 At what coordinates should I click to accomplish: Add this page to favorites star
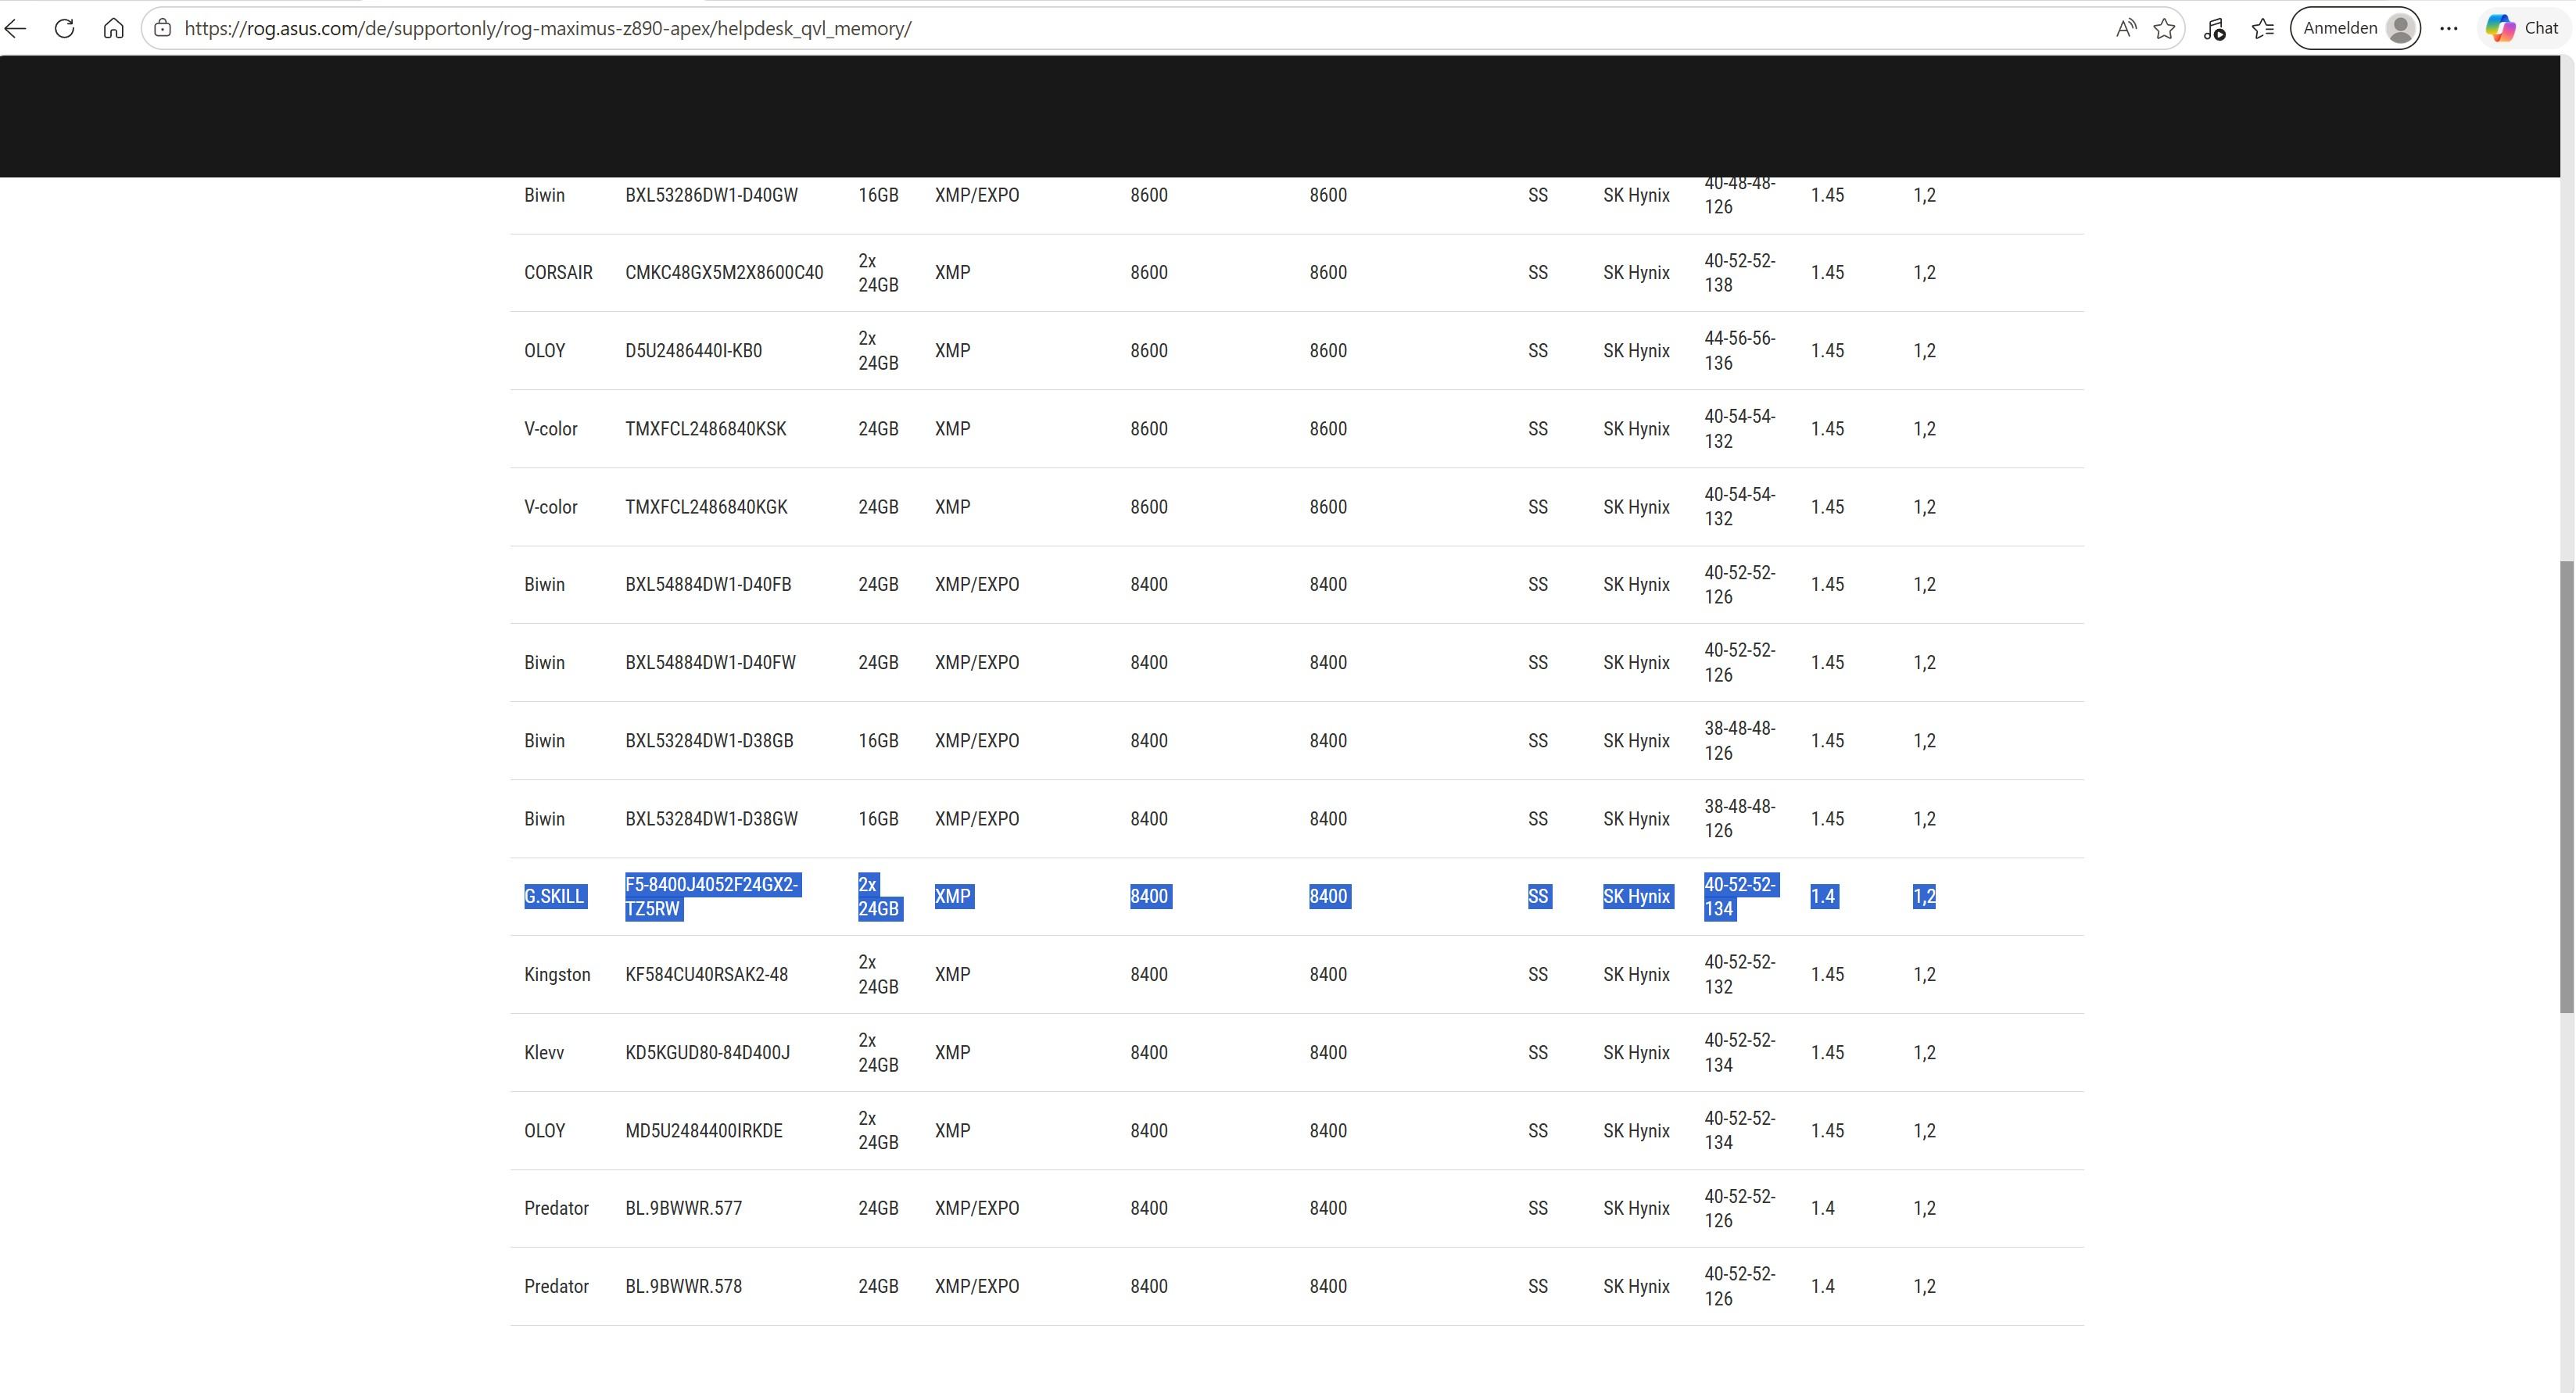pyautogui.click(x=2164, y=28)
